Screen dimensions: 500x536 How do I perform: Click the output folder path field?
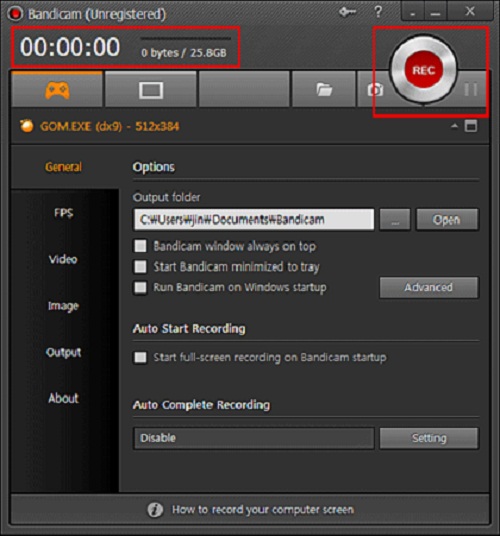point(254,219)
